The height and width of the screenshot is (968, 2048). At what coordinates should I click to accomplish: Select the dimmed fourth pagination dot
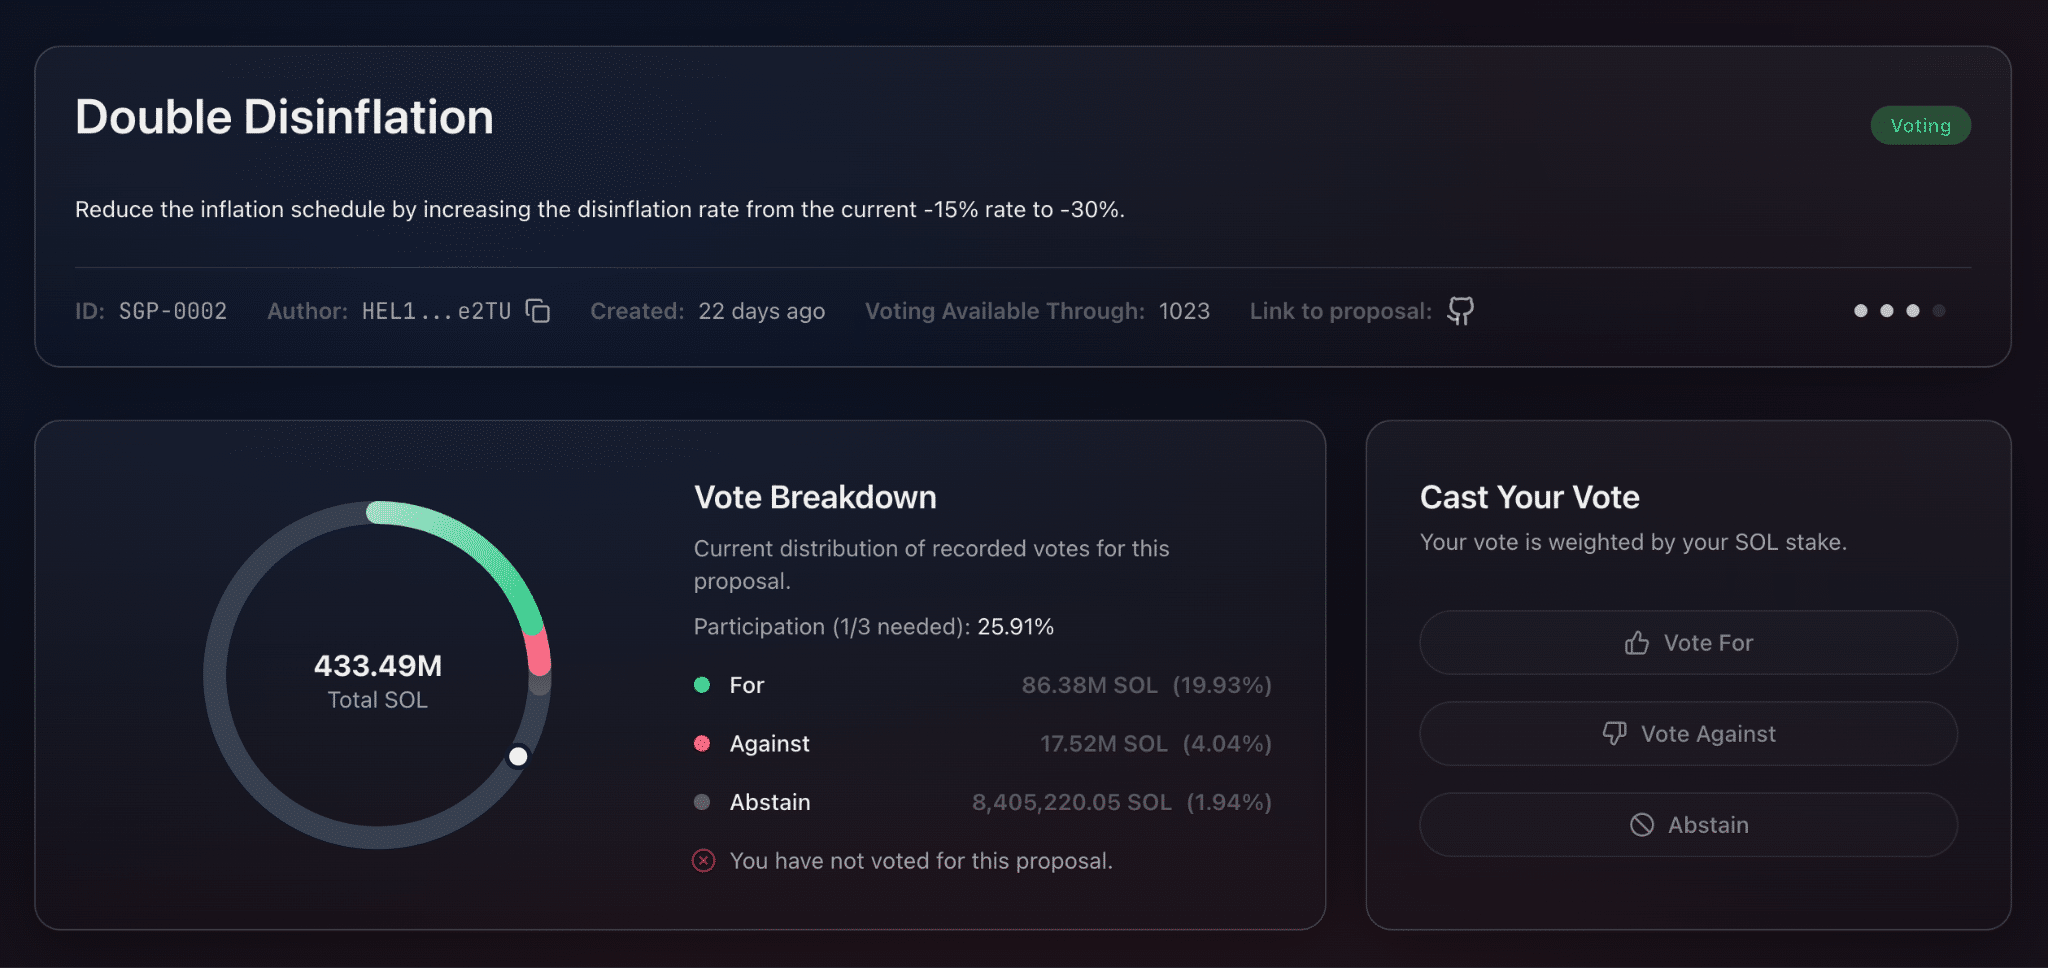1939,311
